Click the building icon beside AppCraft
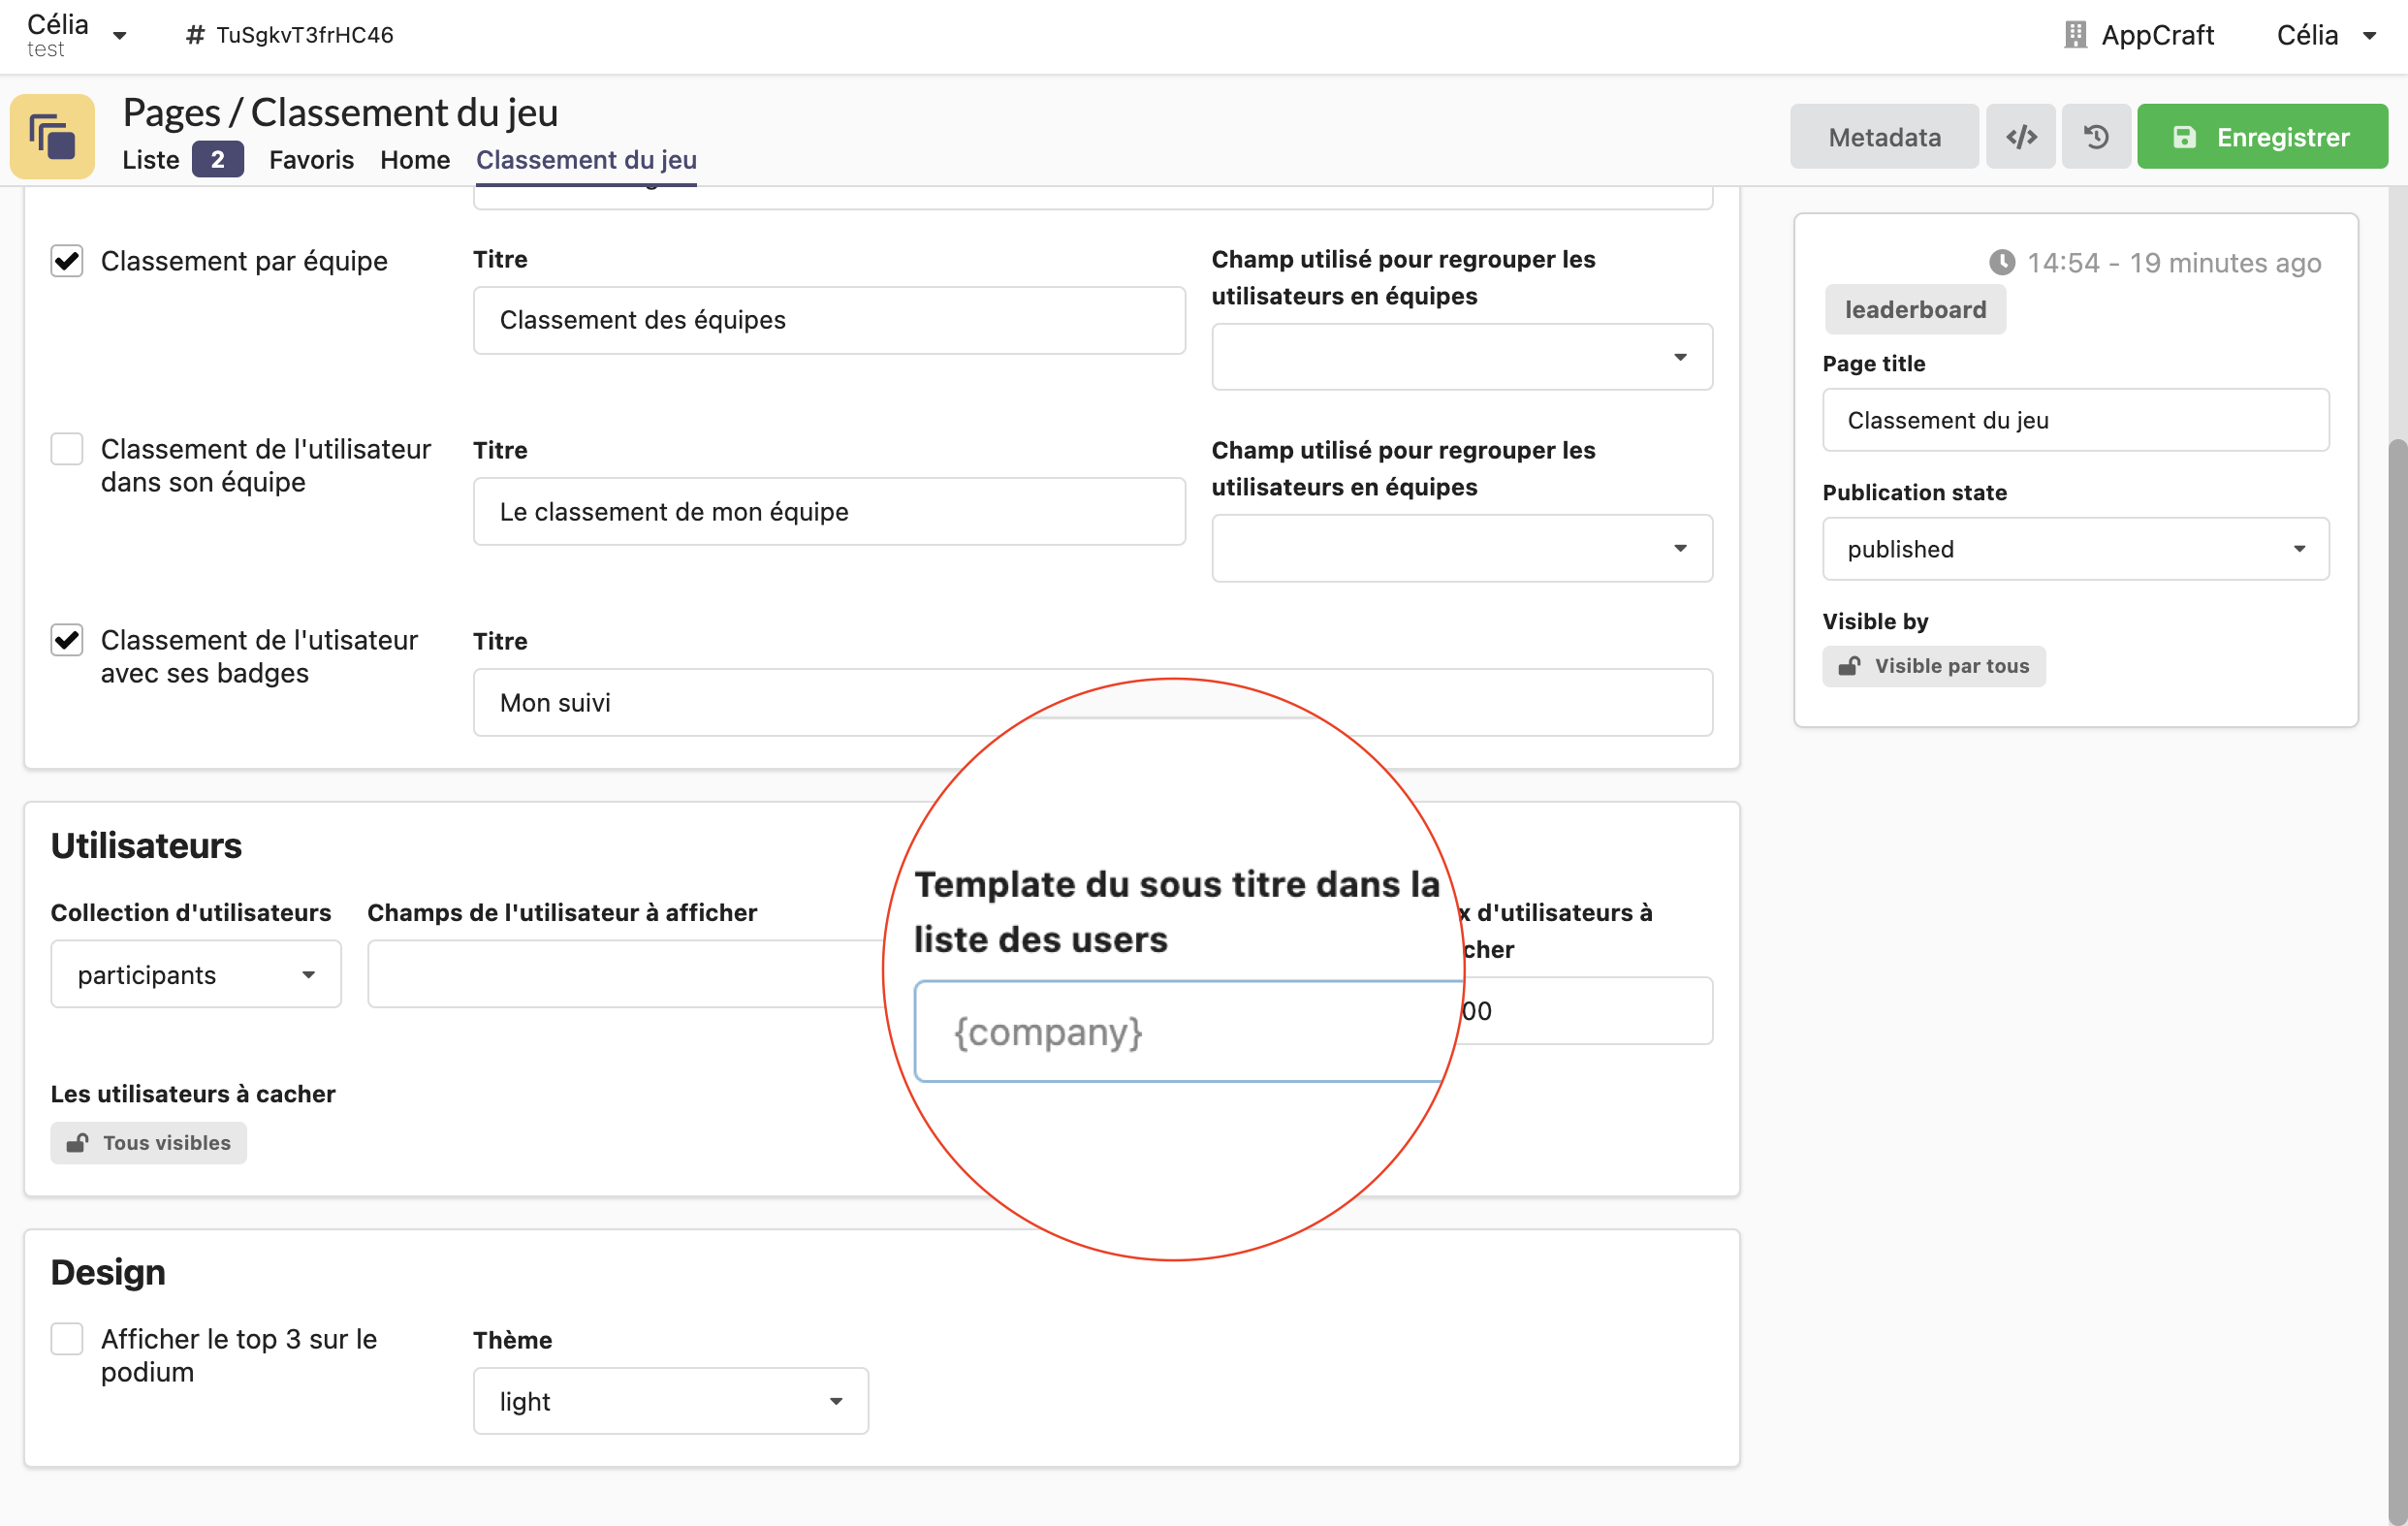This screenshot has width=2408, height=1526. pos(2075,35)
